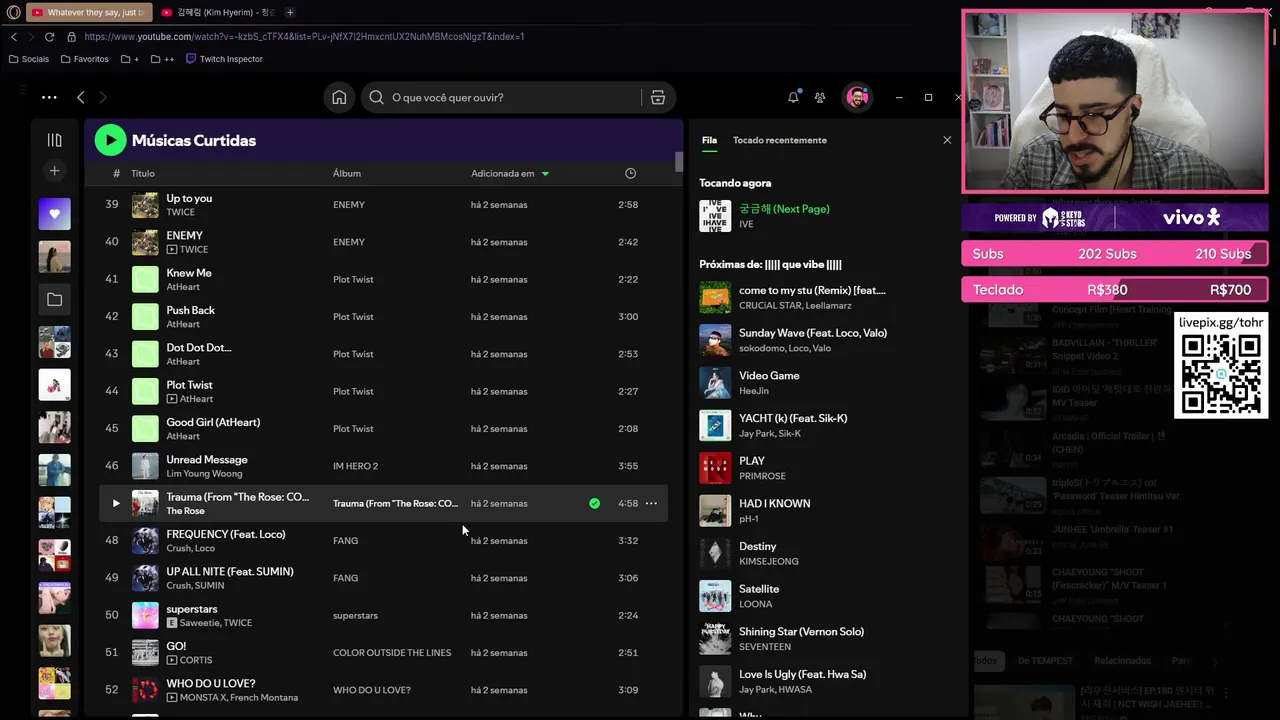Play the Músicas Curtidas playlist
Image resolution: width=1280 pixels, height=720 pixels.
[110, 140]
